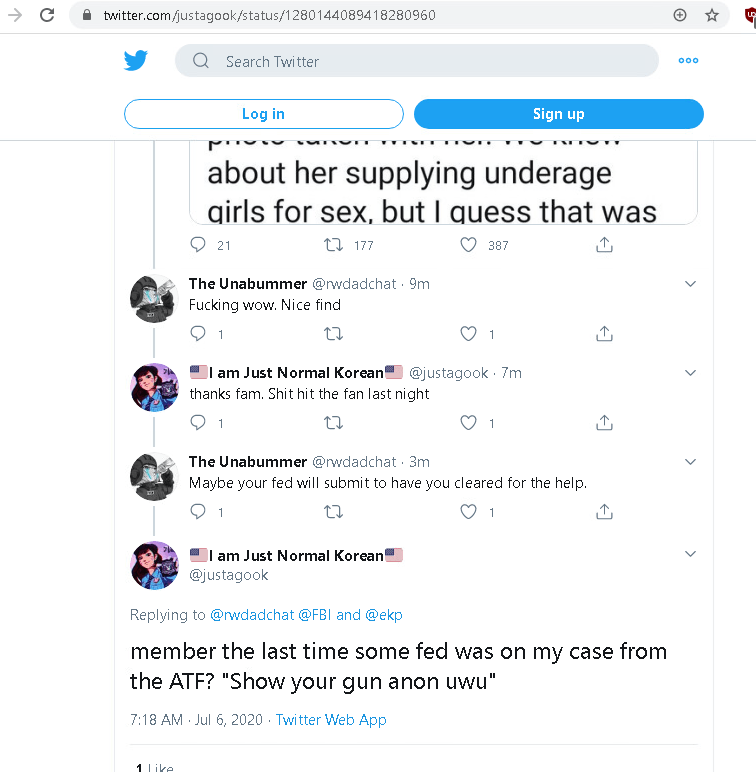
Task: Open the Twitter Web App link
Action: click(331, 720)
